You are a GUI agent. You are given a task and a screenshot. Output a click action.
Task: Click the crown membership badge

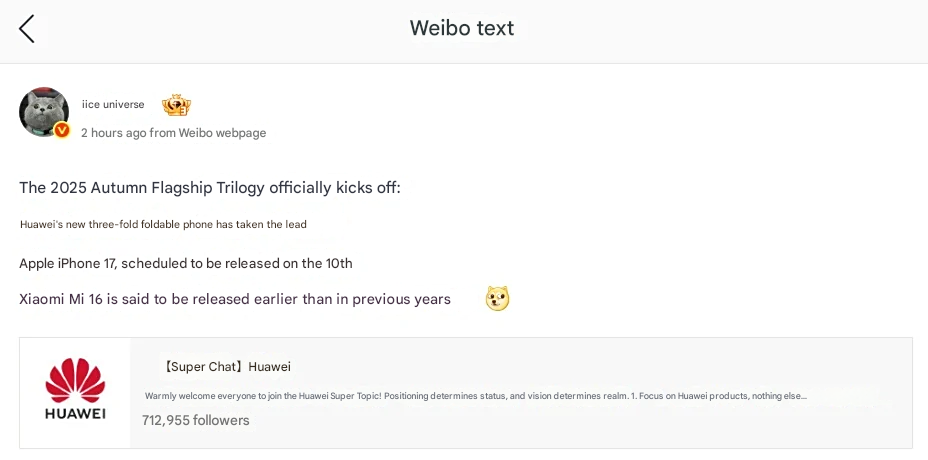[176, 105]
